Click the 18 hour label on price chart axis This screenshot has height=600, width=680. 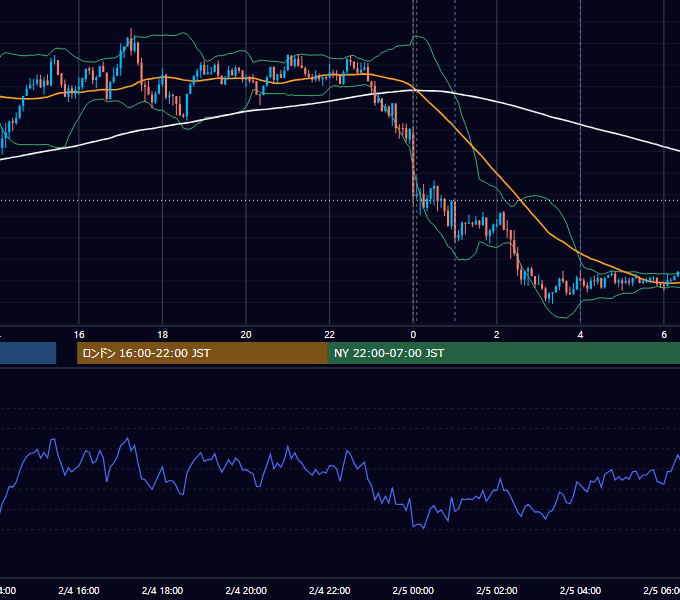(x=163, y=335)
